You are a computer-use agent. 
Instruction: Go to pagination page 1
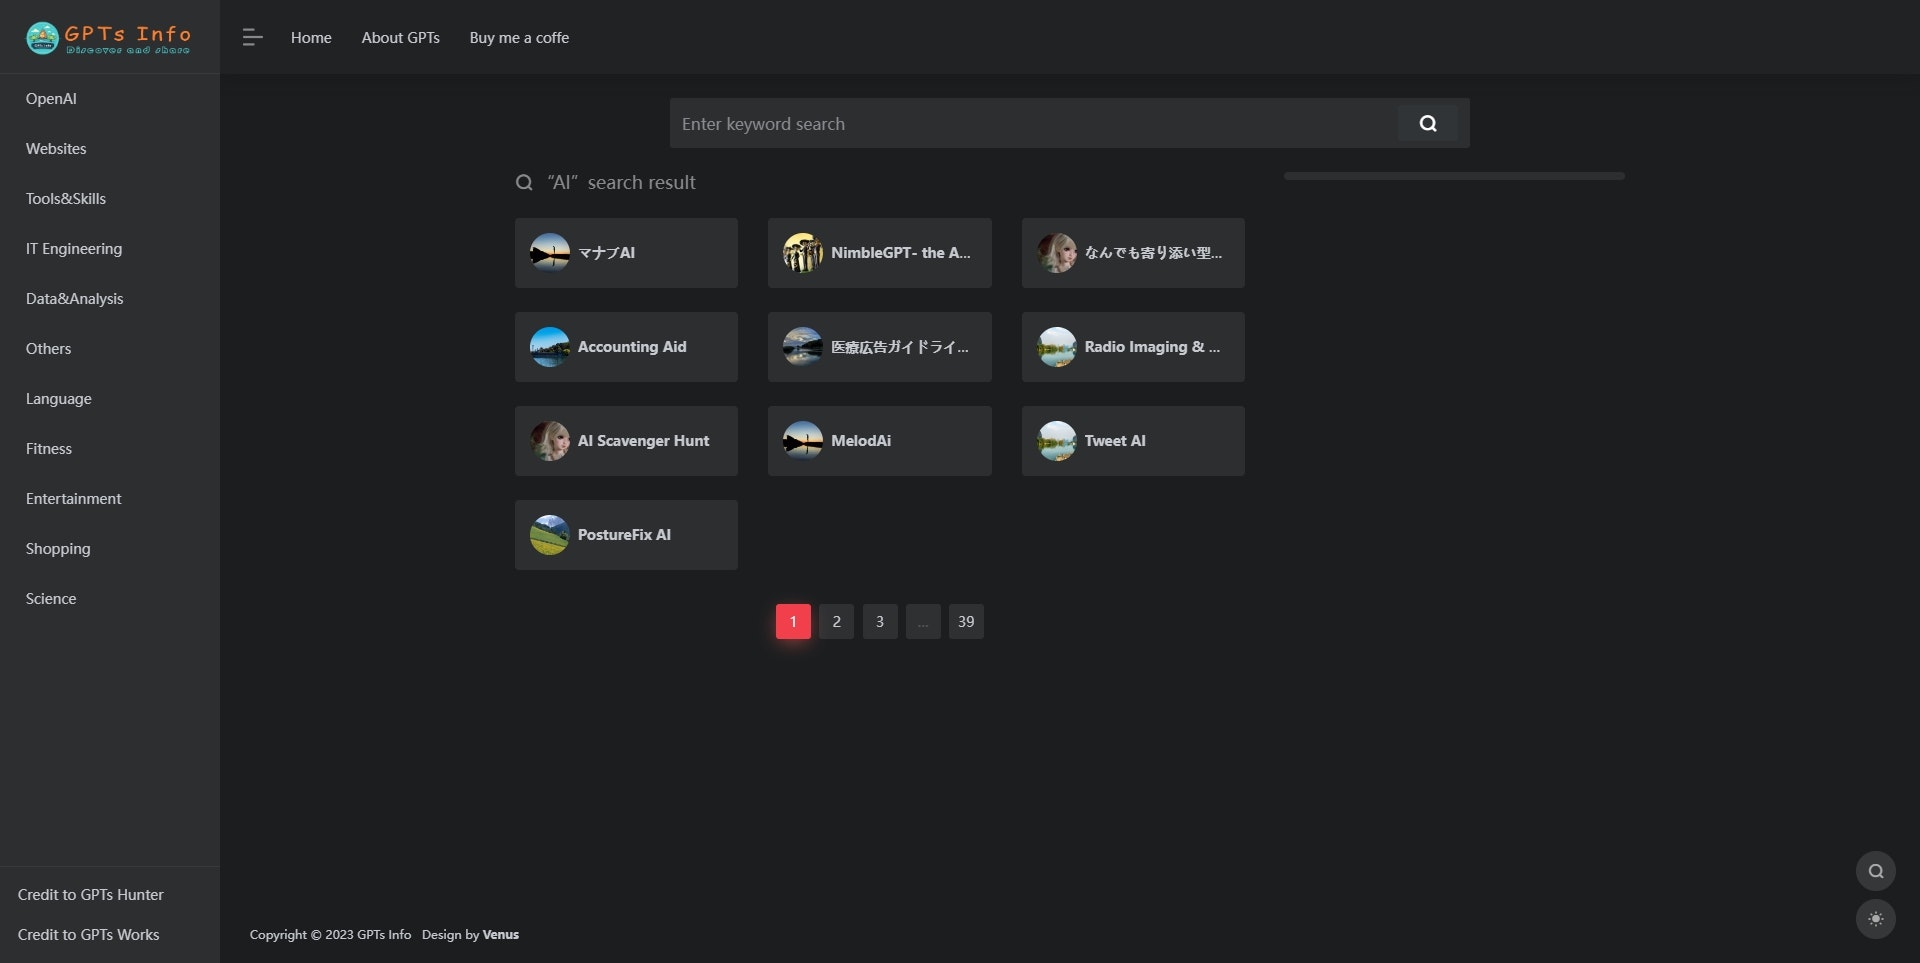pyautogui.click(x=793, y=621)
